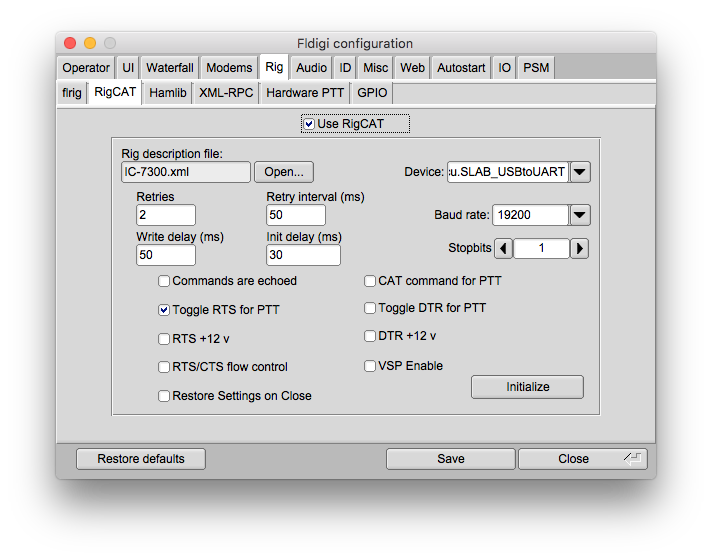Click the Baud rate 19200 field
The image size is (712, 559).
pos(530,215)
